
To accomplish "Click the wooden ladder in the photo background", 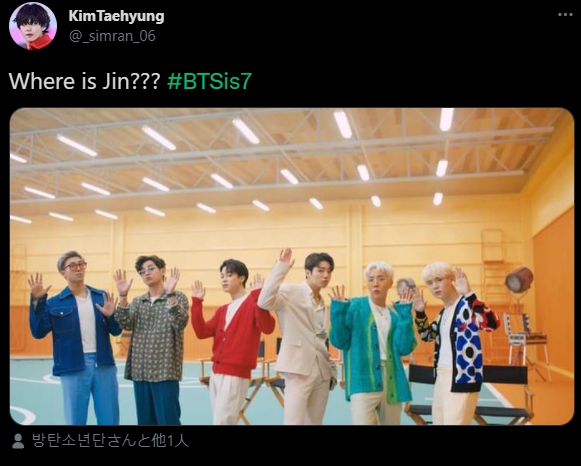I will 493,261.
